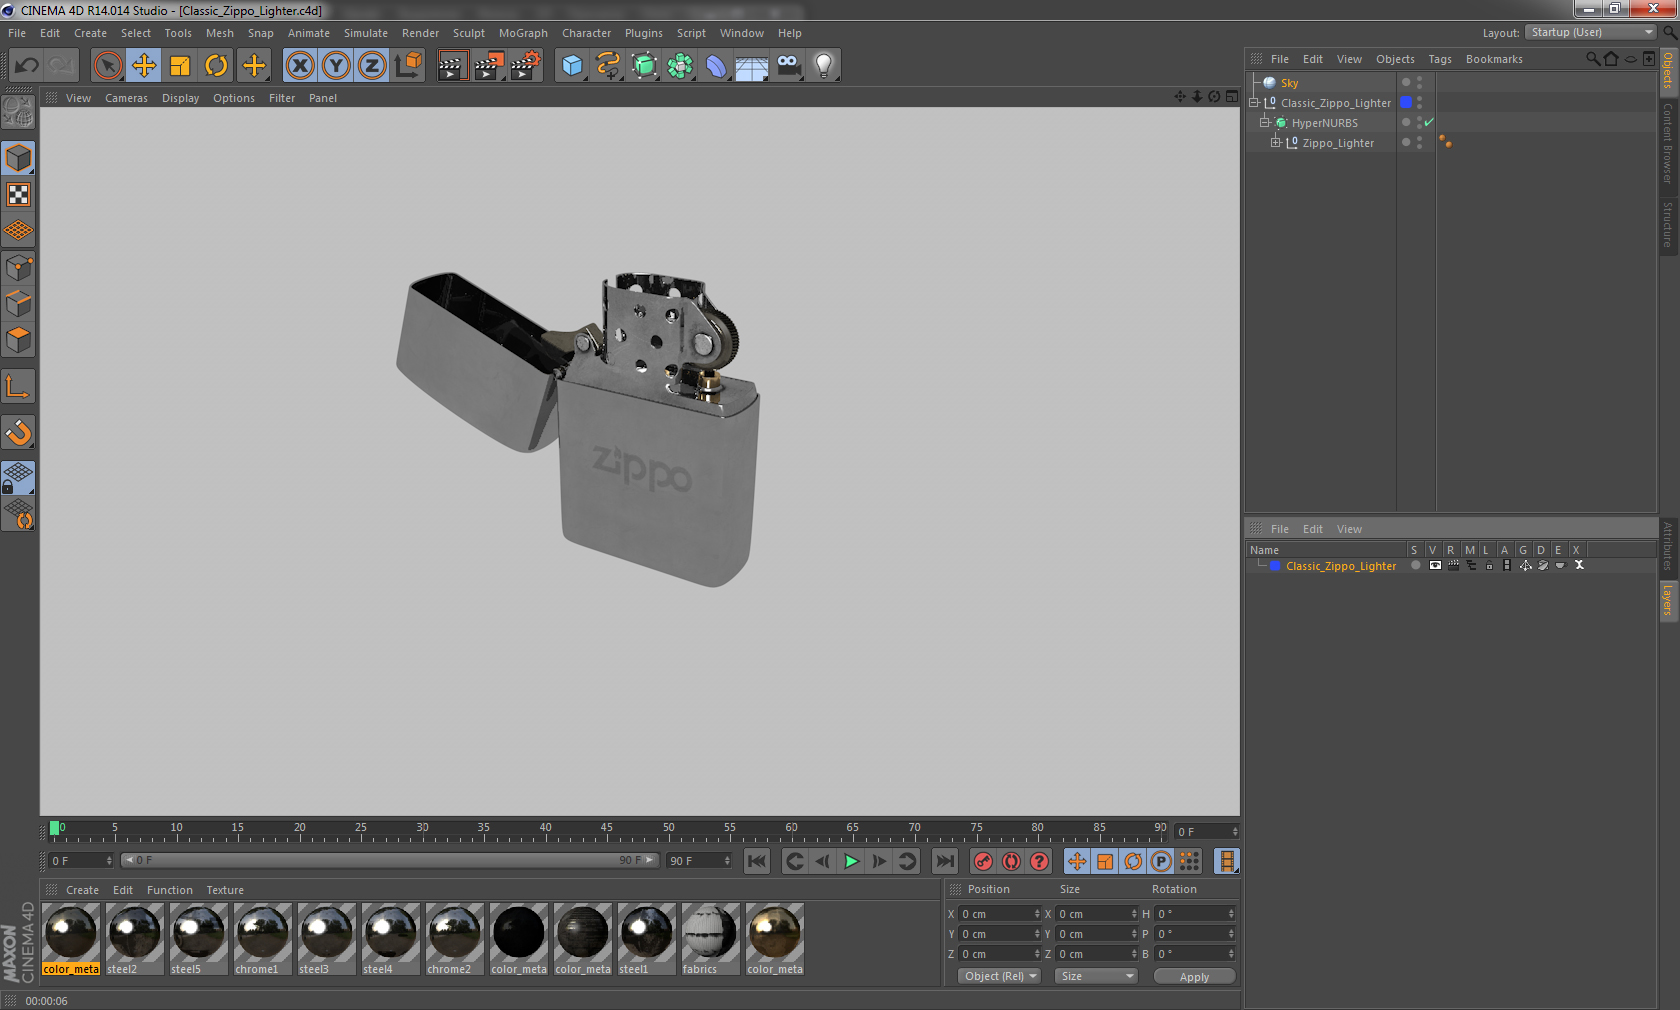Open the Layout dropdown Startup (User)
The image size is (1680, 1010).
tap(1591, 32)
